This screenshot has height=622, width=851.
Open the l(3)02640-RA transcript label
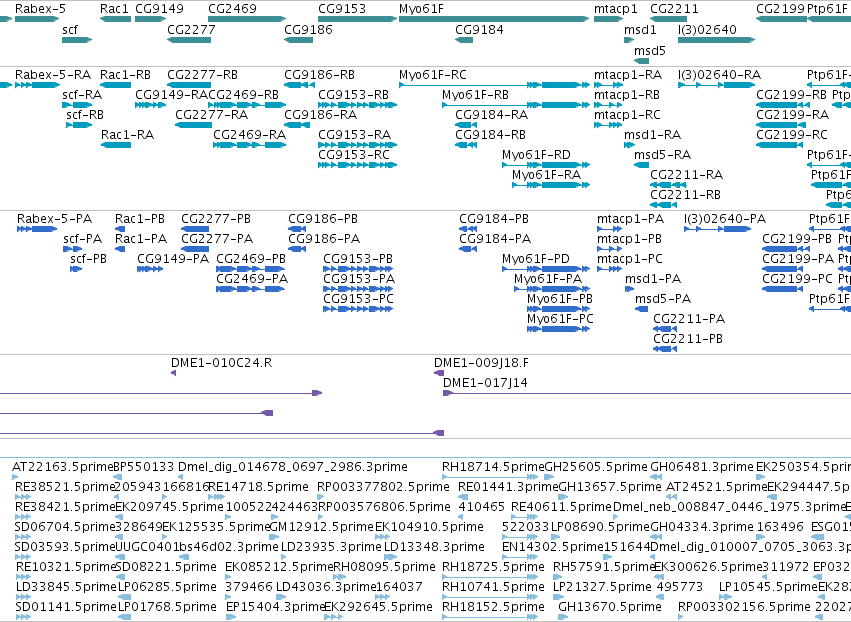[719, 74]
